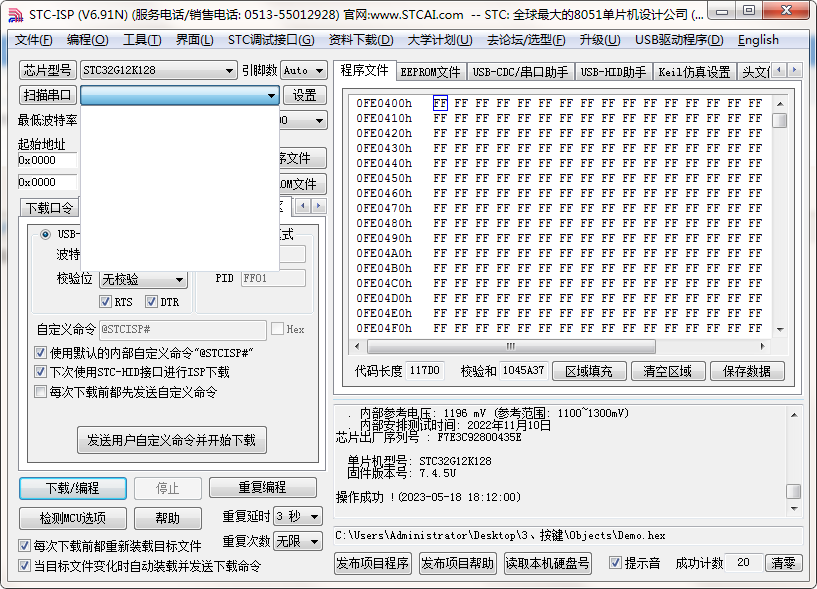Viewport: 817px width, 589px height.
Task: Switch to the USB-HID助手 tab
Action: (x=613, y=72)
